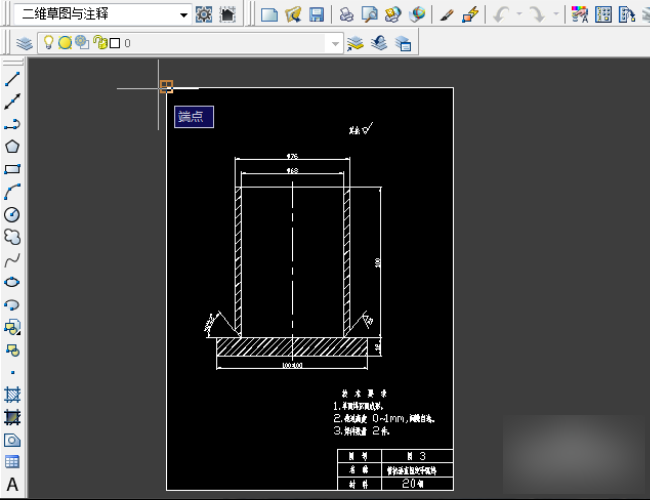Viewport: 650px width, 500px height.
Task: Open the redo history dropdown arrow
Action: point(556,14)
